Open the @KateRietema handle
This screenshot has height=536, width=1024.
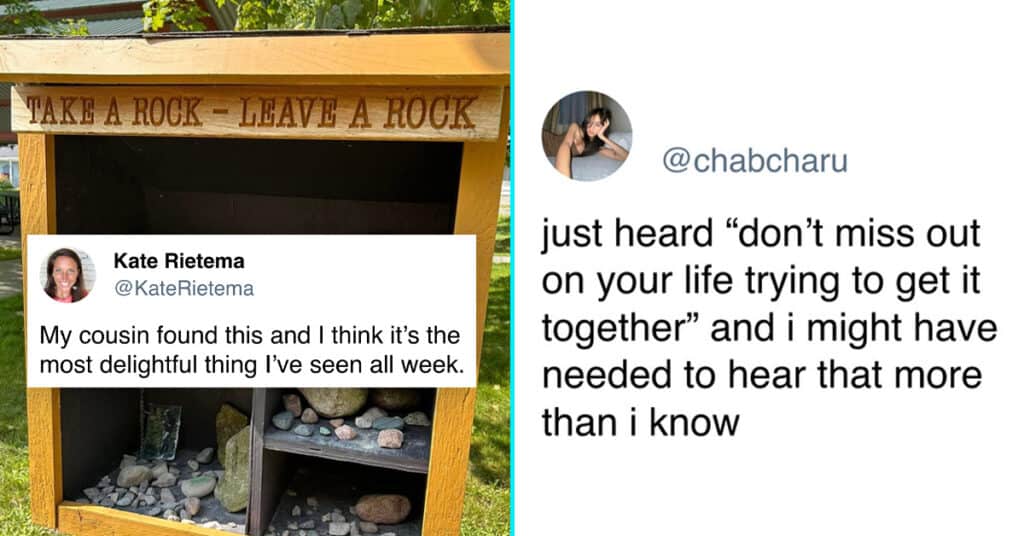[x=184, y=289]
